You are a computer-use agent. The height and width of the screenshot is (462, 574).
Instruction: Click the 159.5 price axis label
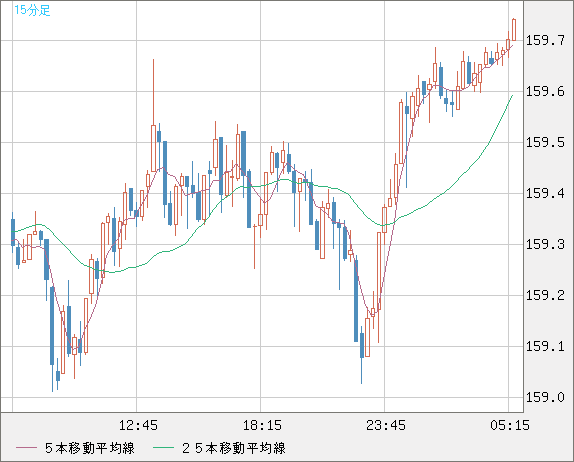(545, 142)
